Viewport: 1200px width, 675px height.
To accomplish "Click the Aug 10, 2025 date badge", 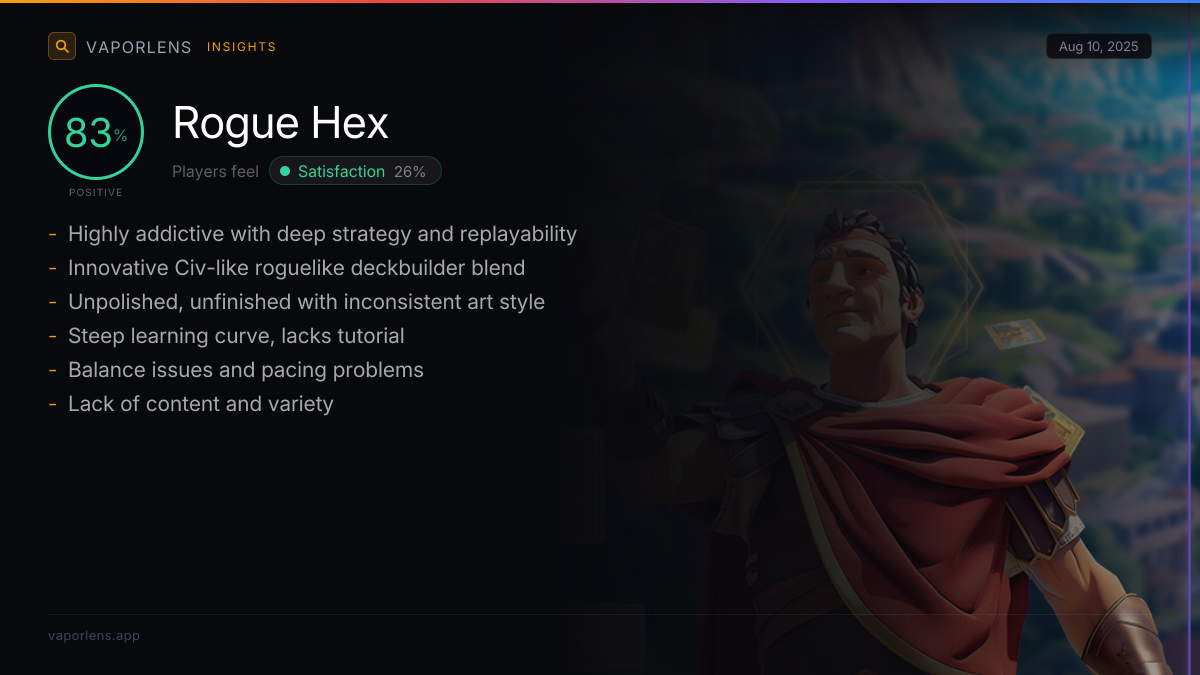I will click(1099, 47).
